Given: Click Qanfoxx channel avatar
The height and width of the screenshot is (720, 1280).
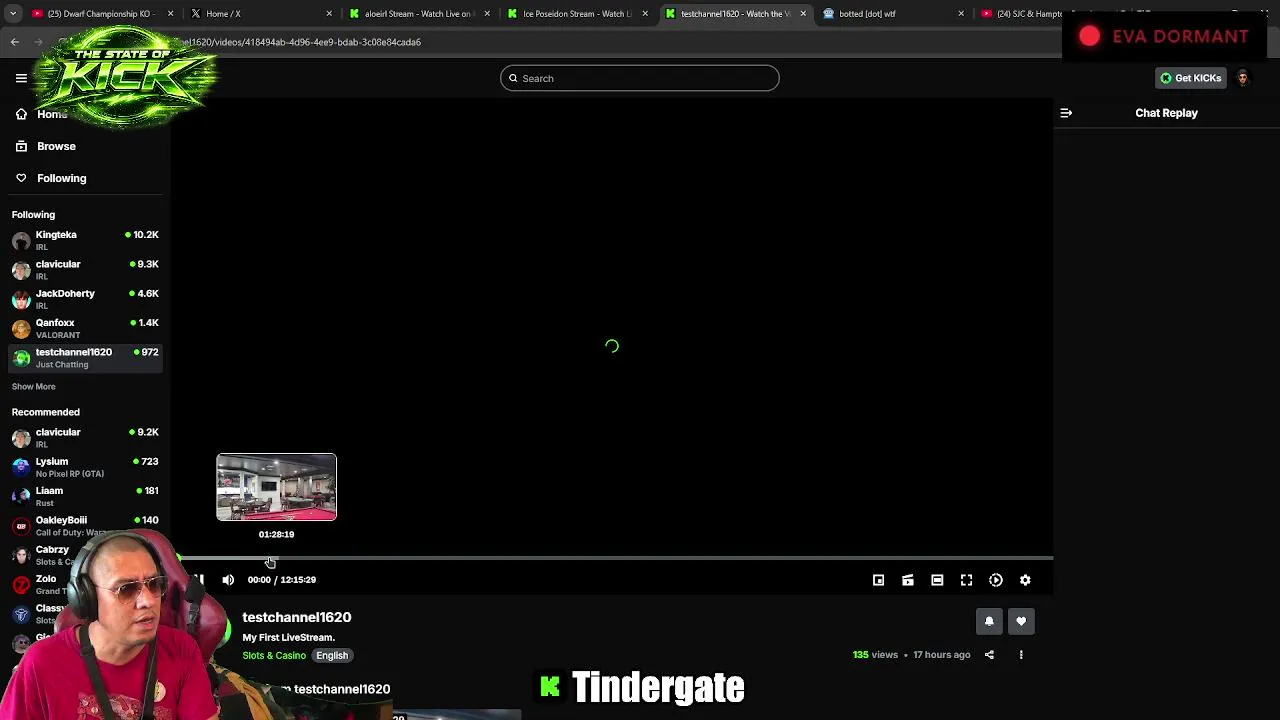Looking at the screenshot, I should pyautogui.click(x=21, y=328).
